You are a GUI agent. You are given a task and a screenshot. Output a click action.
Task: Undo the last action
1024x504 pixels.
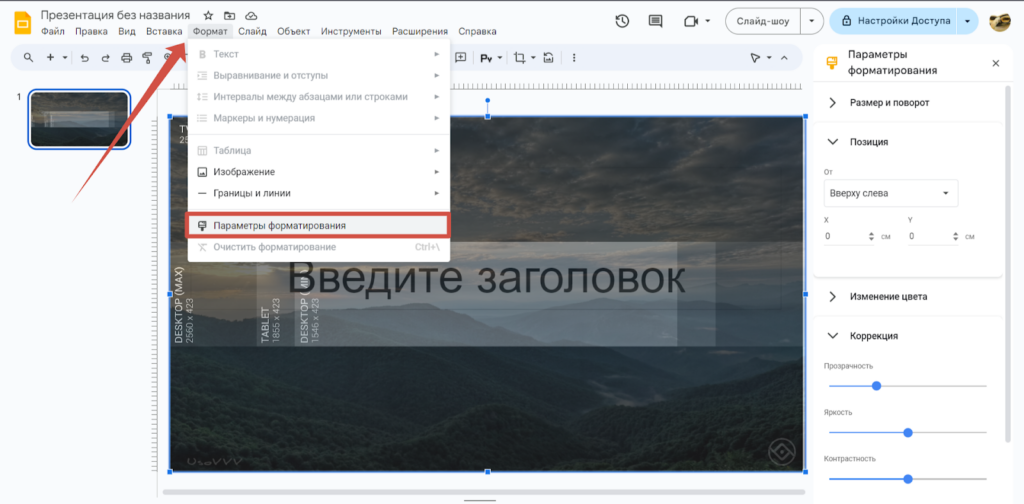(x=84, y=57)
